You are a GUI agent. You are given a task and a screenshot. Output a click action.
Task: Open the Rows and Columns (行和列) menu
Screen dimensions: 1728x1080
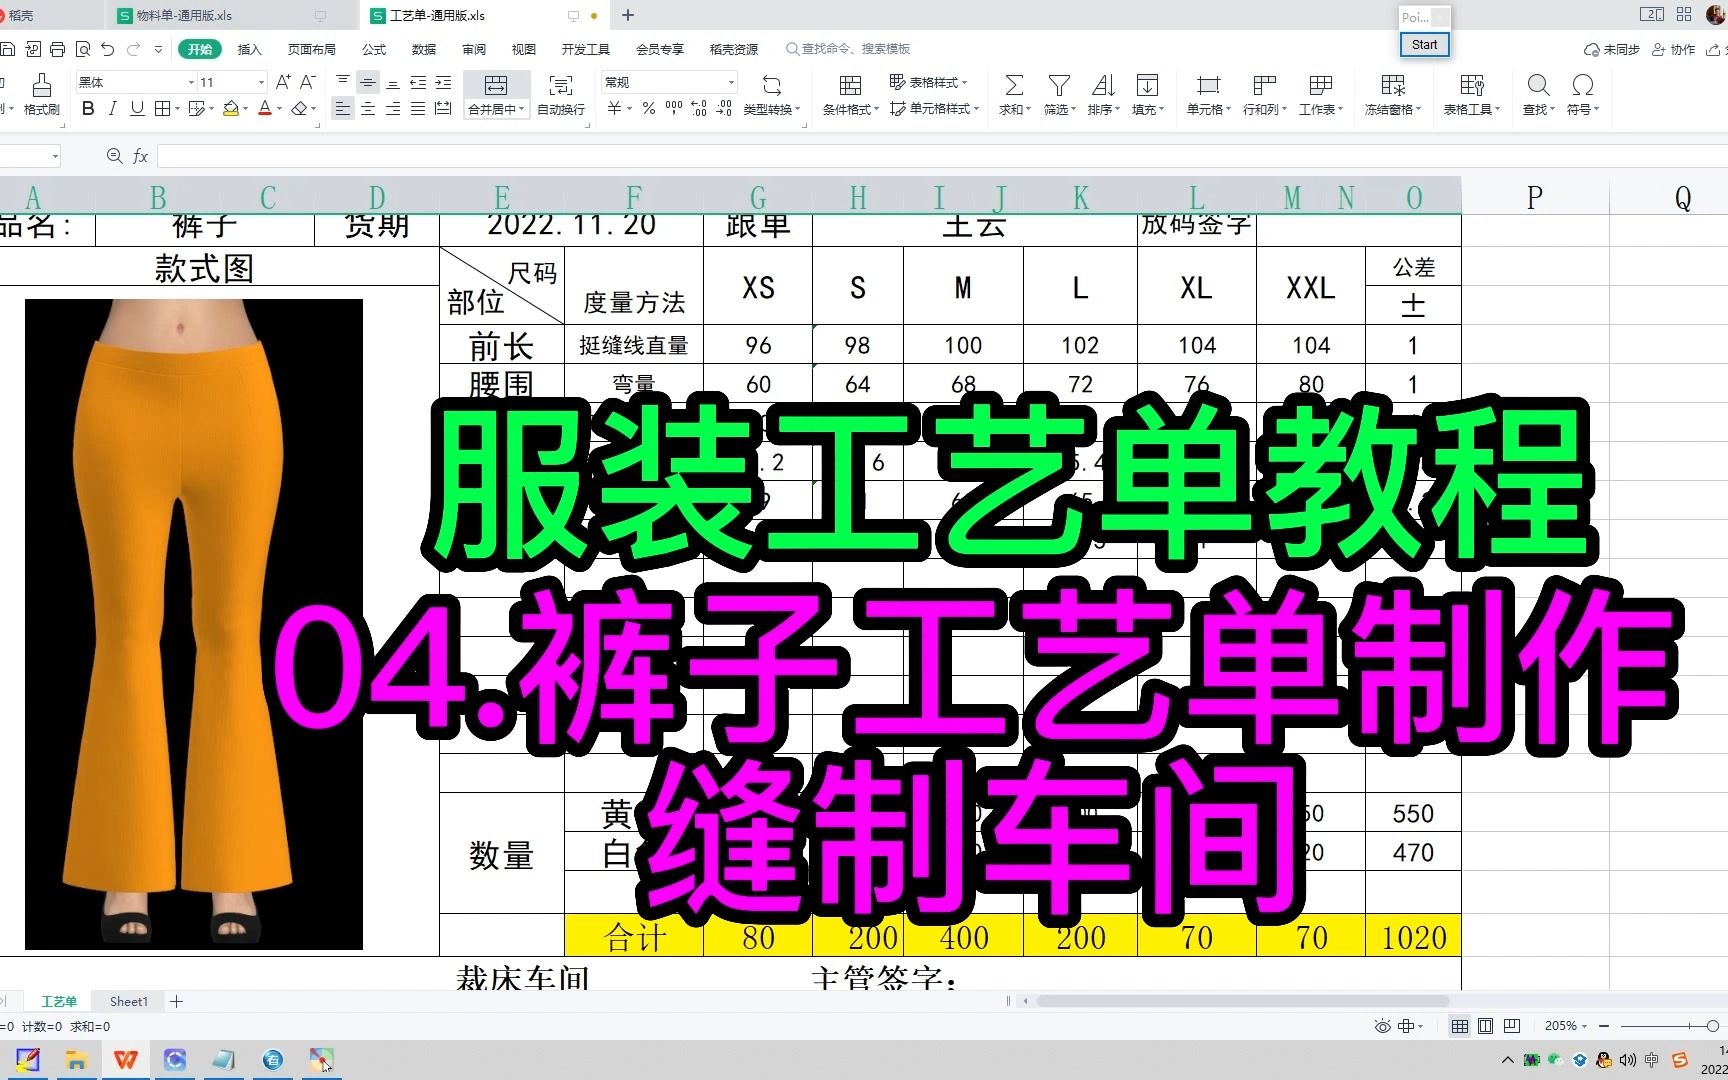(1265, 94)
